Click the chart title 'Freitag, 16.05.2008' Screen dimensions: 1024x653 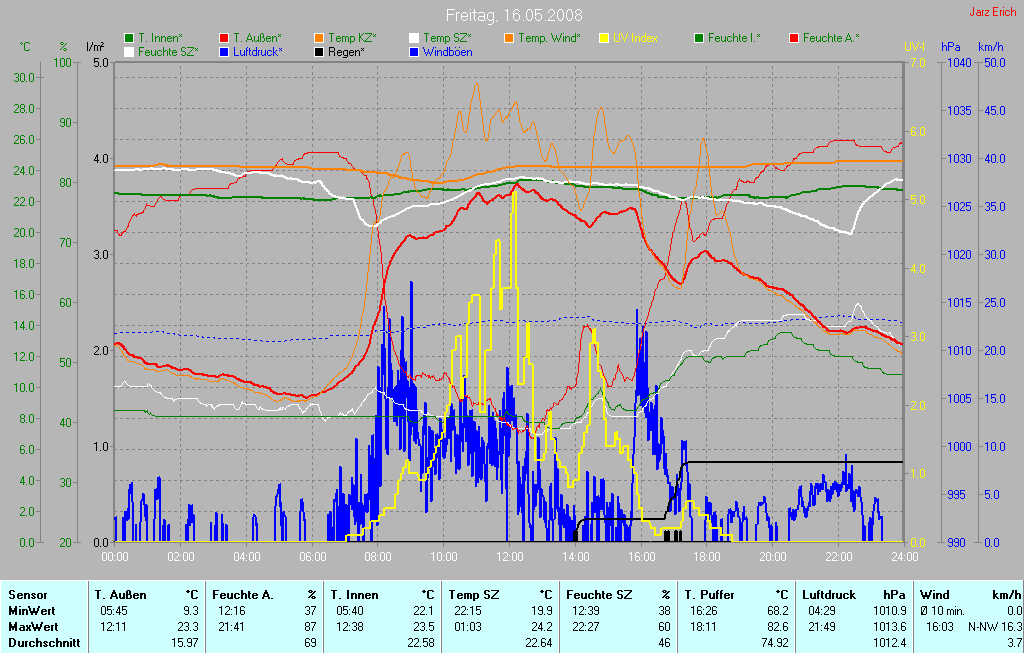coord(514,15)
